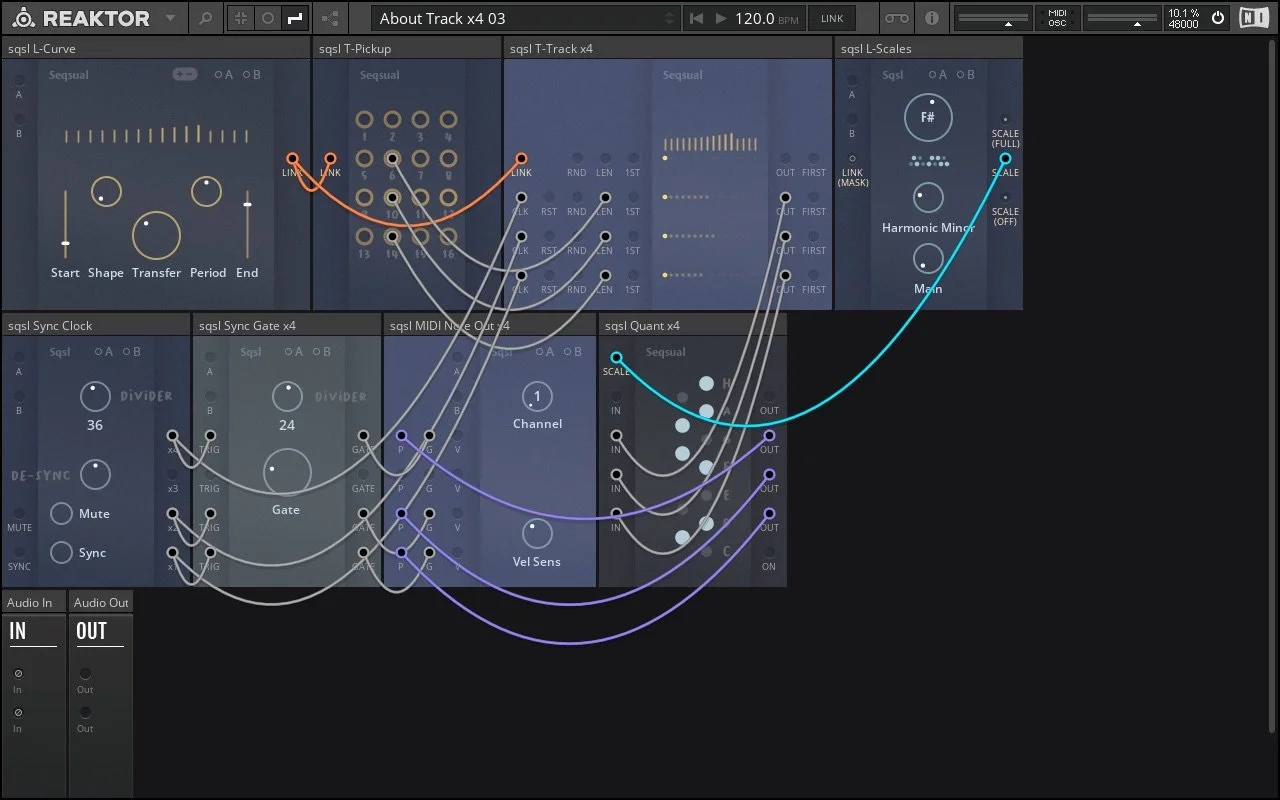Click the info hints icon

(x=932, y=18)
